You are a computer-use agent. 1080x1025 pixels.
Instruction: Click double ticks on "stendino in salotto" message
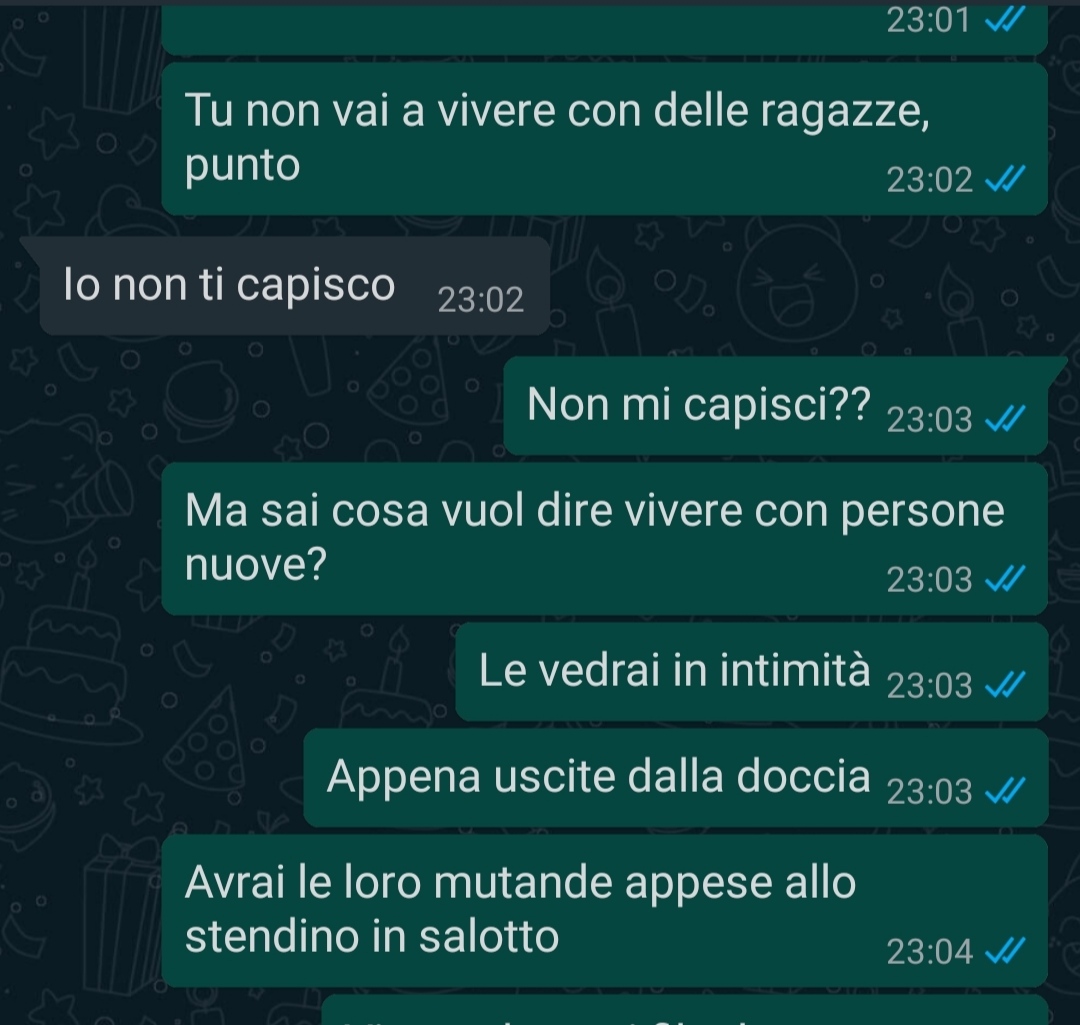pos(1006,952)
